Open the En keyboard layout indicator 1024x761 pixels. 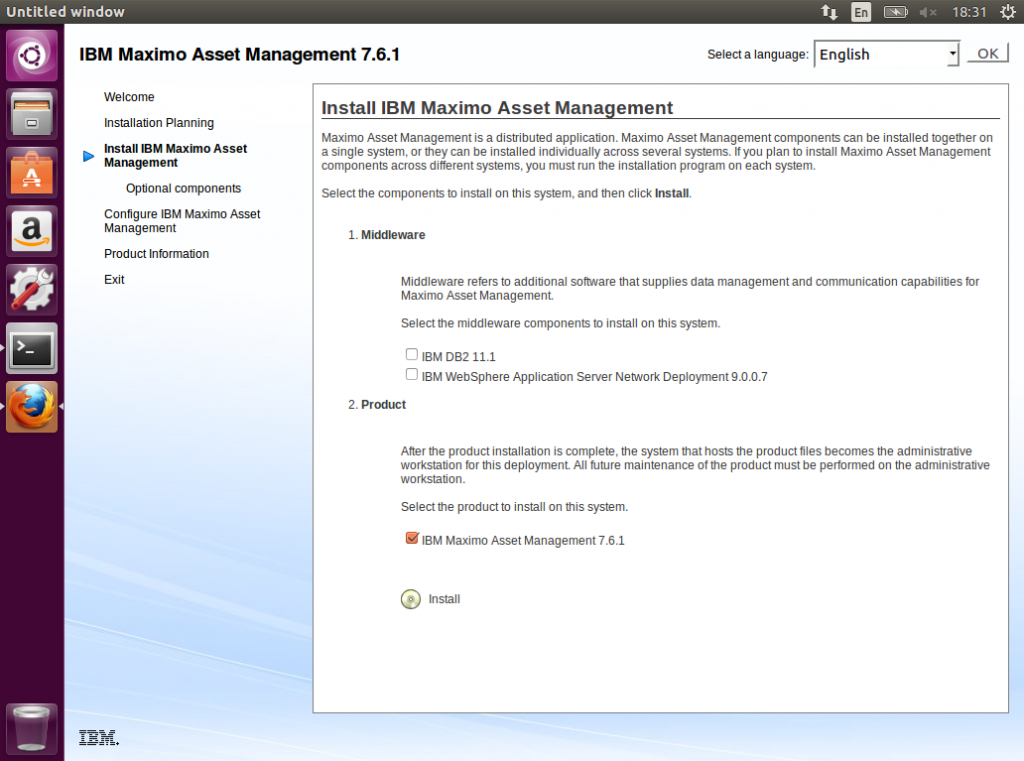tap(861, 12)
